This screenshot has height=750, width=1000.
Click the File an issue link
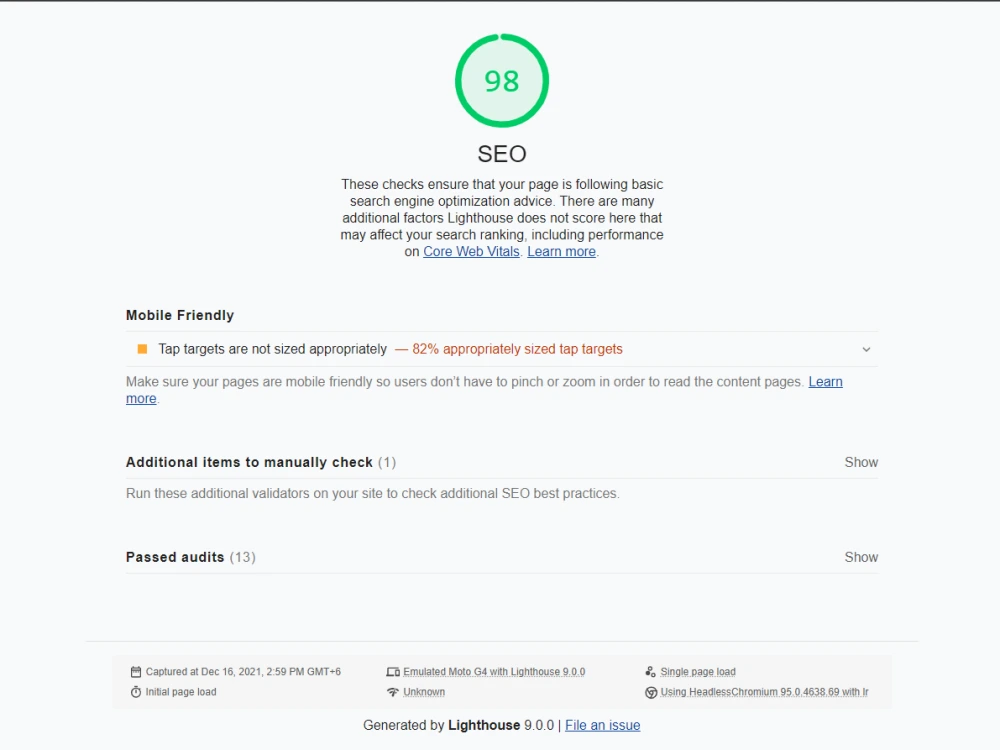pos(603,725)
